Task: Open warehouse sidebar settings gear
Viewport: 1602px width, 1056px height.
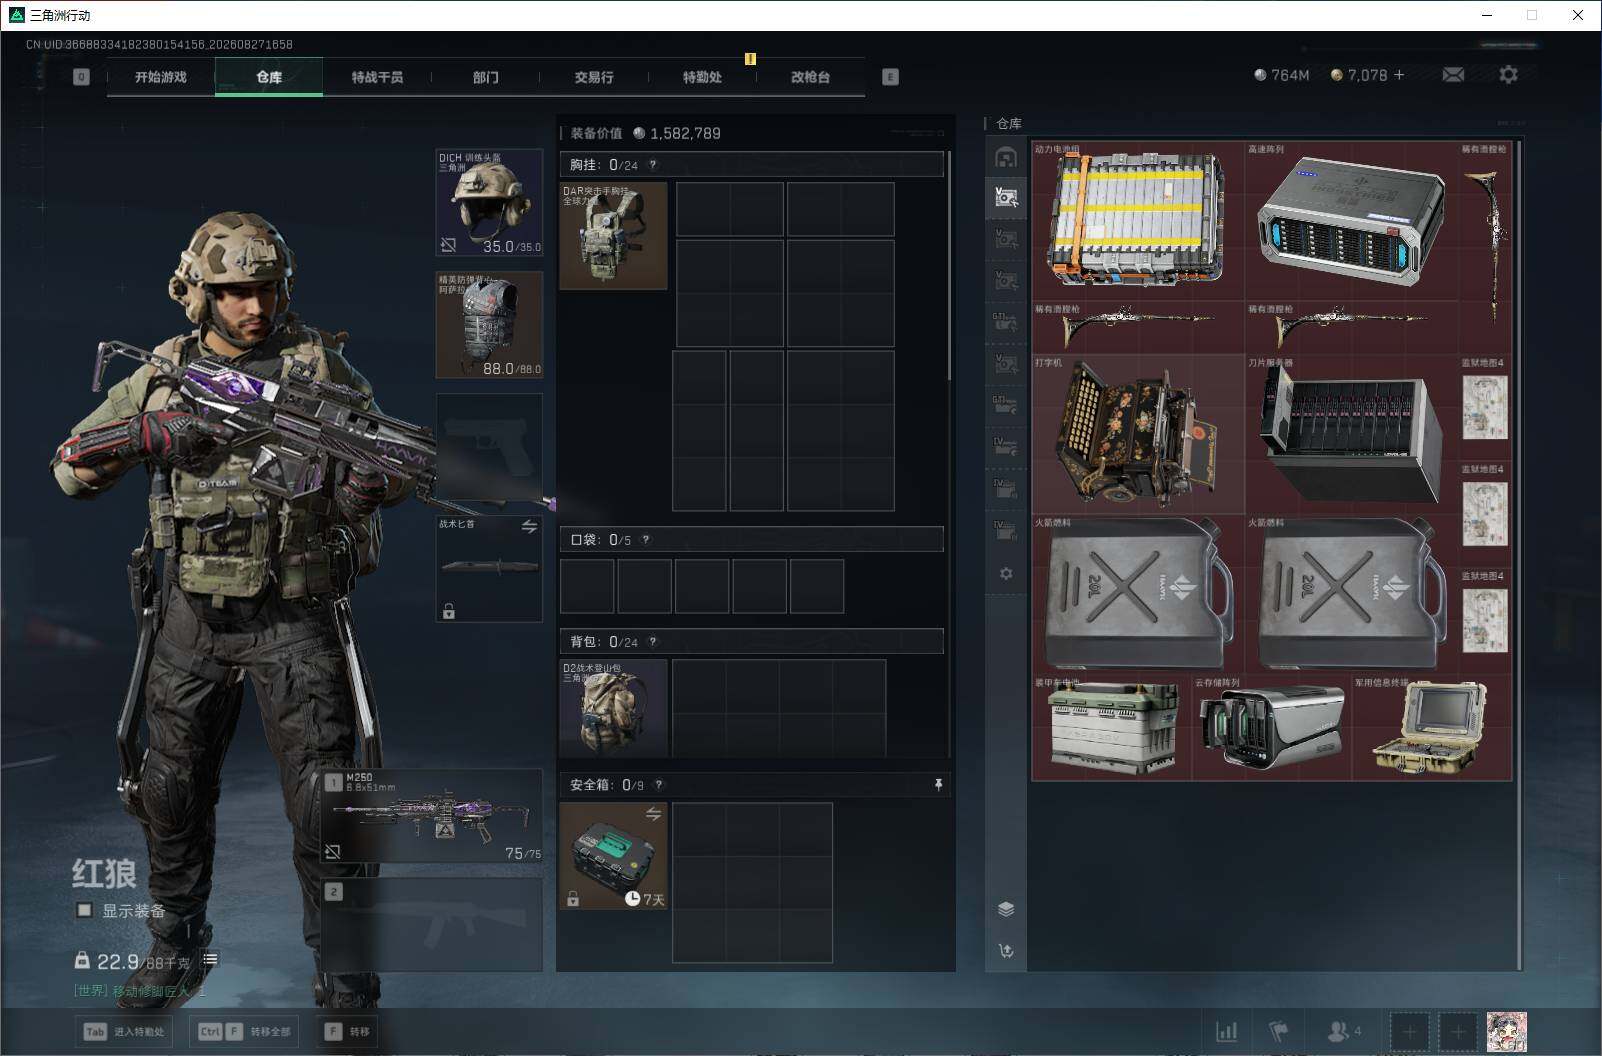Action: (1006, 574)
